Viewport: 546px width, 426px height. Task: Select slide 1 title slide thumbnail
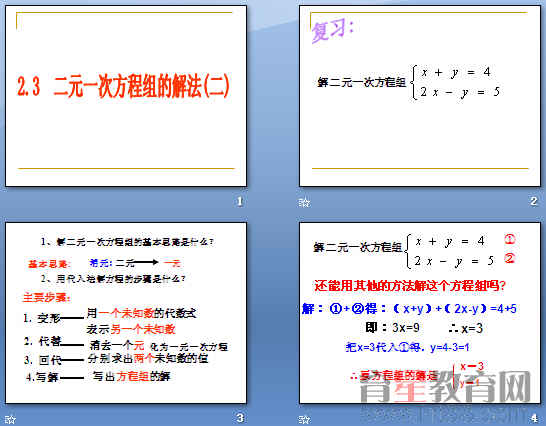click(x=126, y=96)
